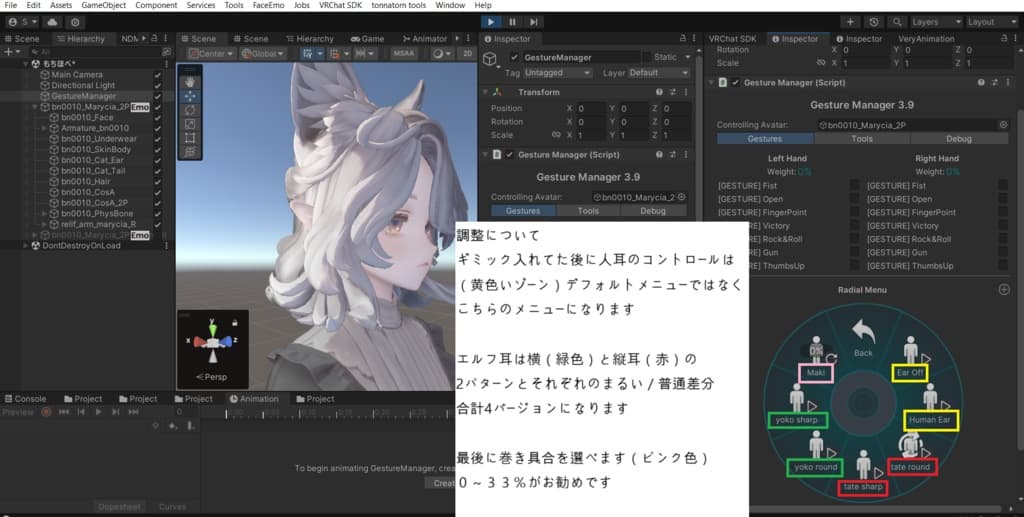Open the GameObject menu
Viewport: 1024px width, 517px height.
(103, 5)
